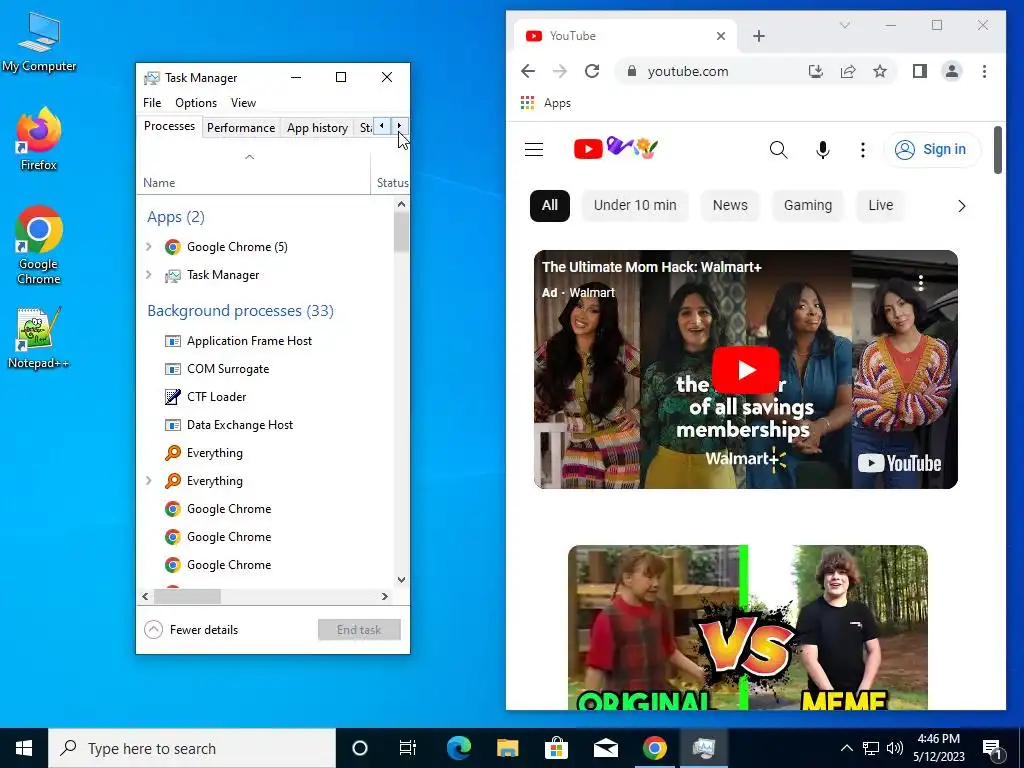The image size is (1024, 768).
Task: Open Chrome profile avatar icon
Action: 952,71
